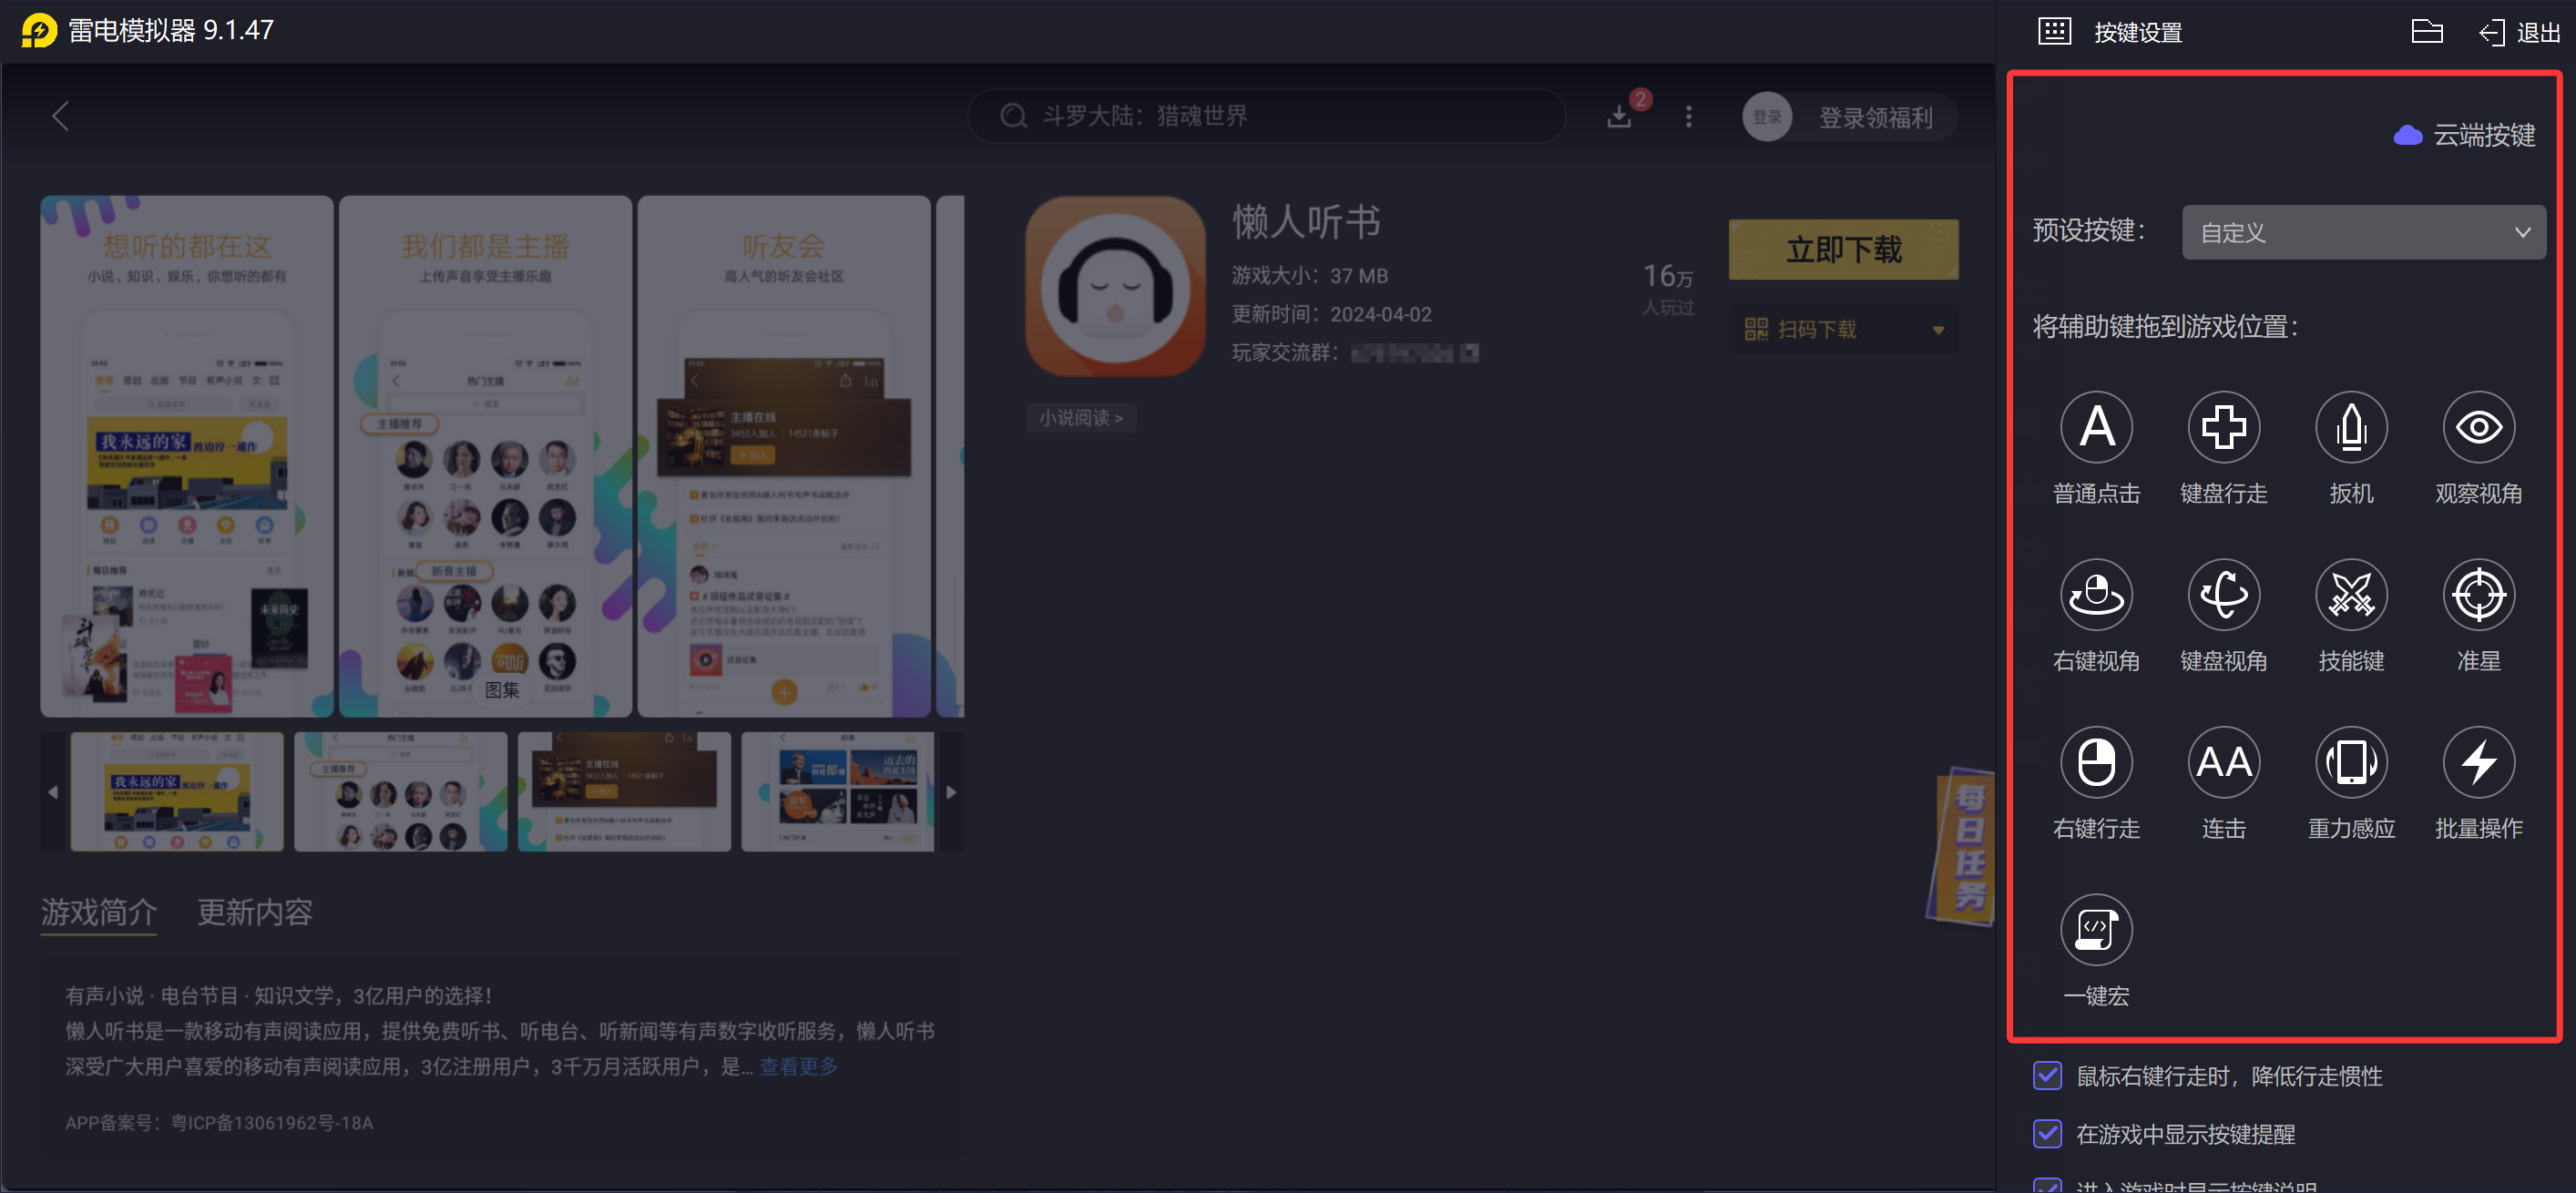Select the 扳机 trigger key icon
The width and height of the screenshot is (2576, 1193).
click(2351, 427)
